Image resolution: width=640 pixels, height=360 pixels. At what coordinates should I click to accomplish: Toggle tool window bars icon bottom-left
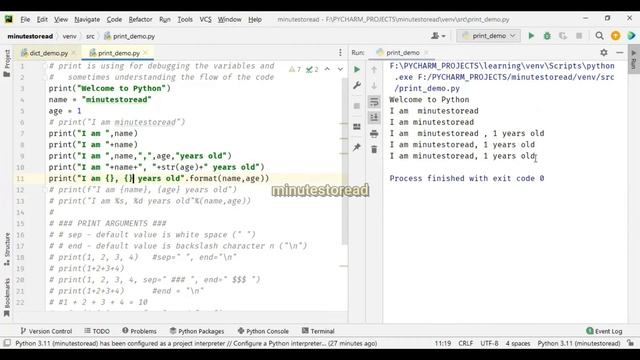click(7, 343)
